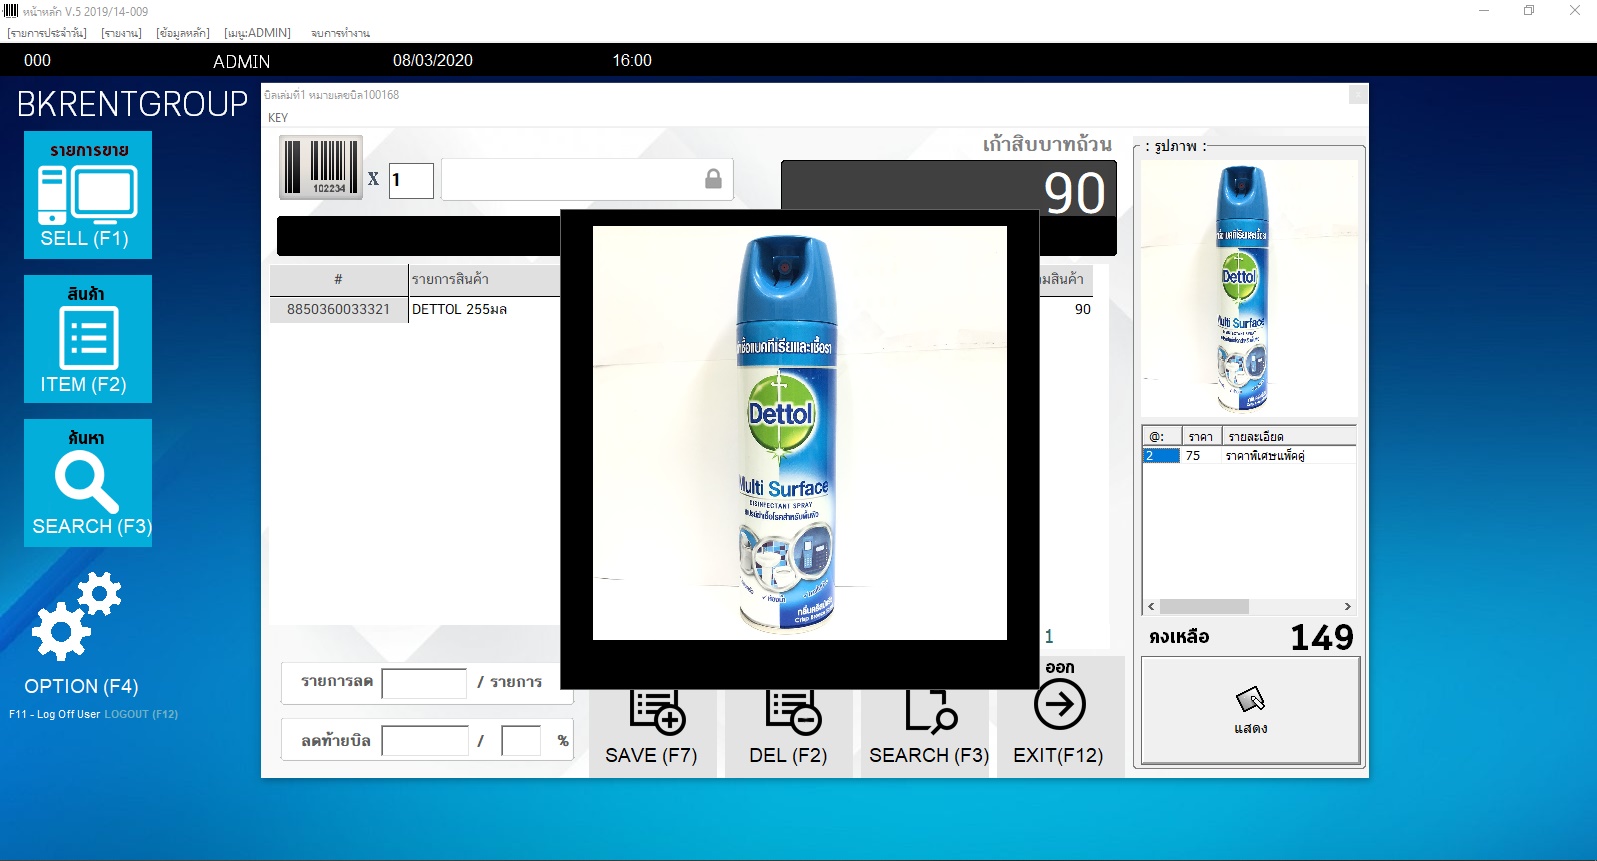1597x861 pixels.
Task: Open the SEARCH (F3) sidebar tile
Action: 88,483
